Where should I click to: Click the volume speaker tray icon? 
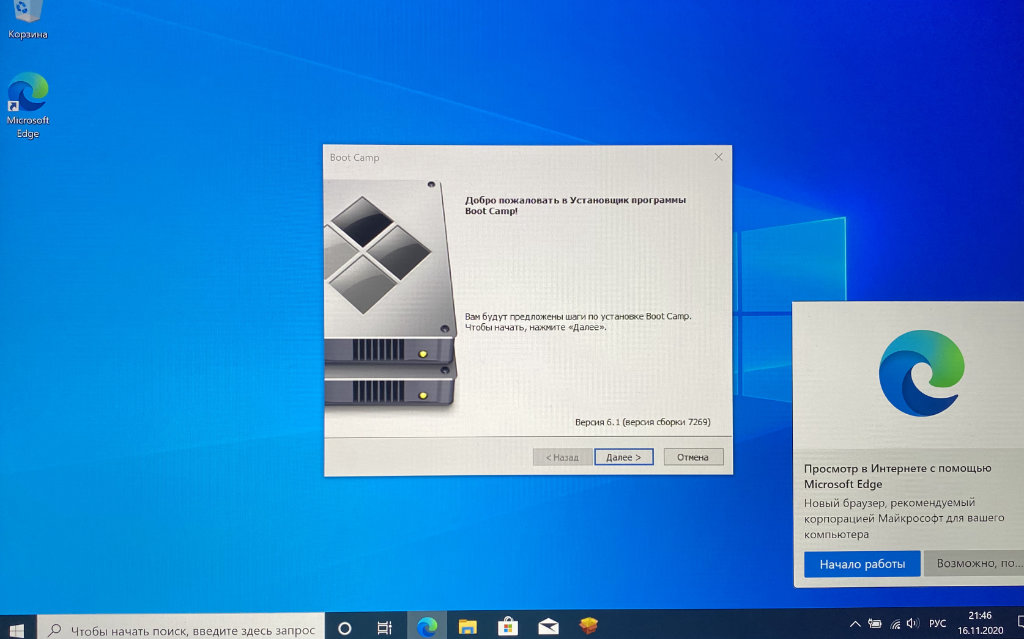[x=913, y=624]
